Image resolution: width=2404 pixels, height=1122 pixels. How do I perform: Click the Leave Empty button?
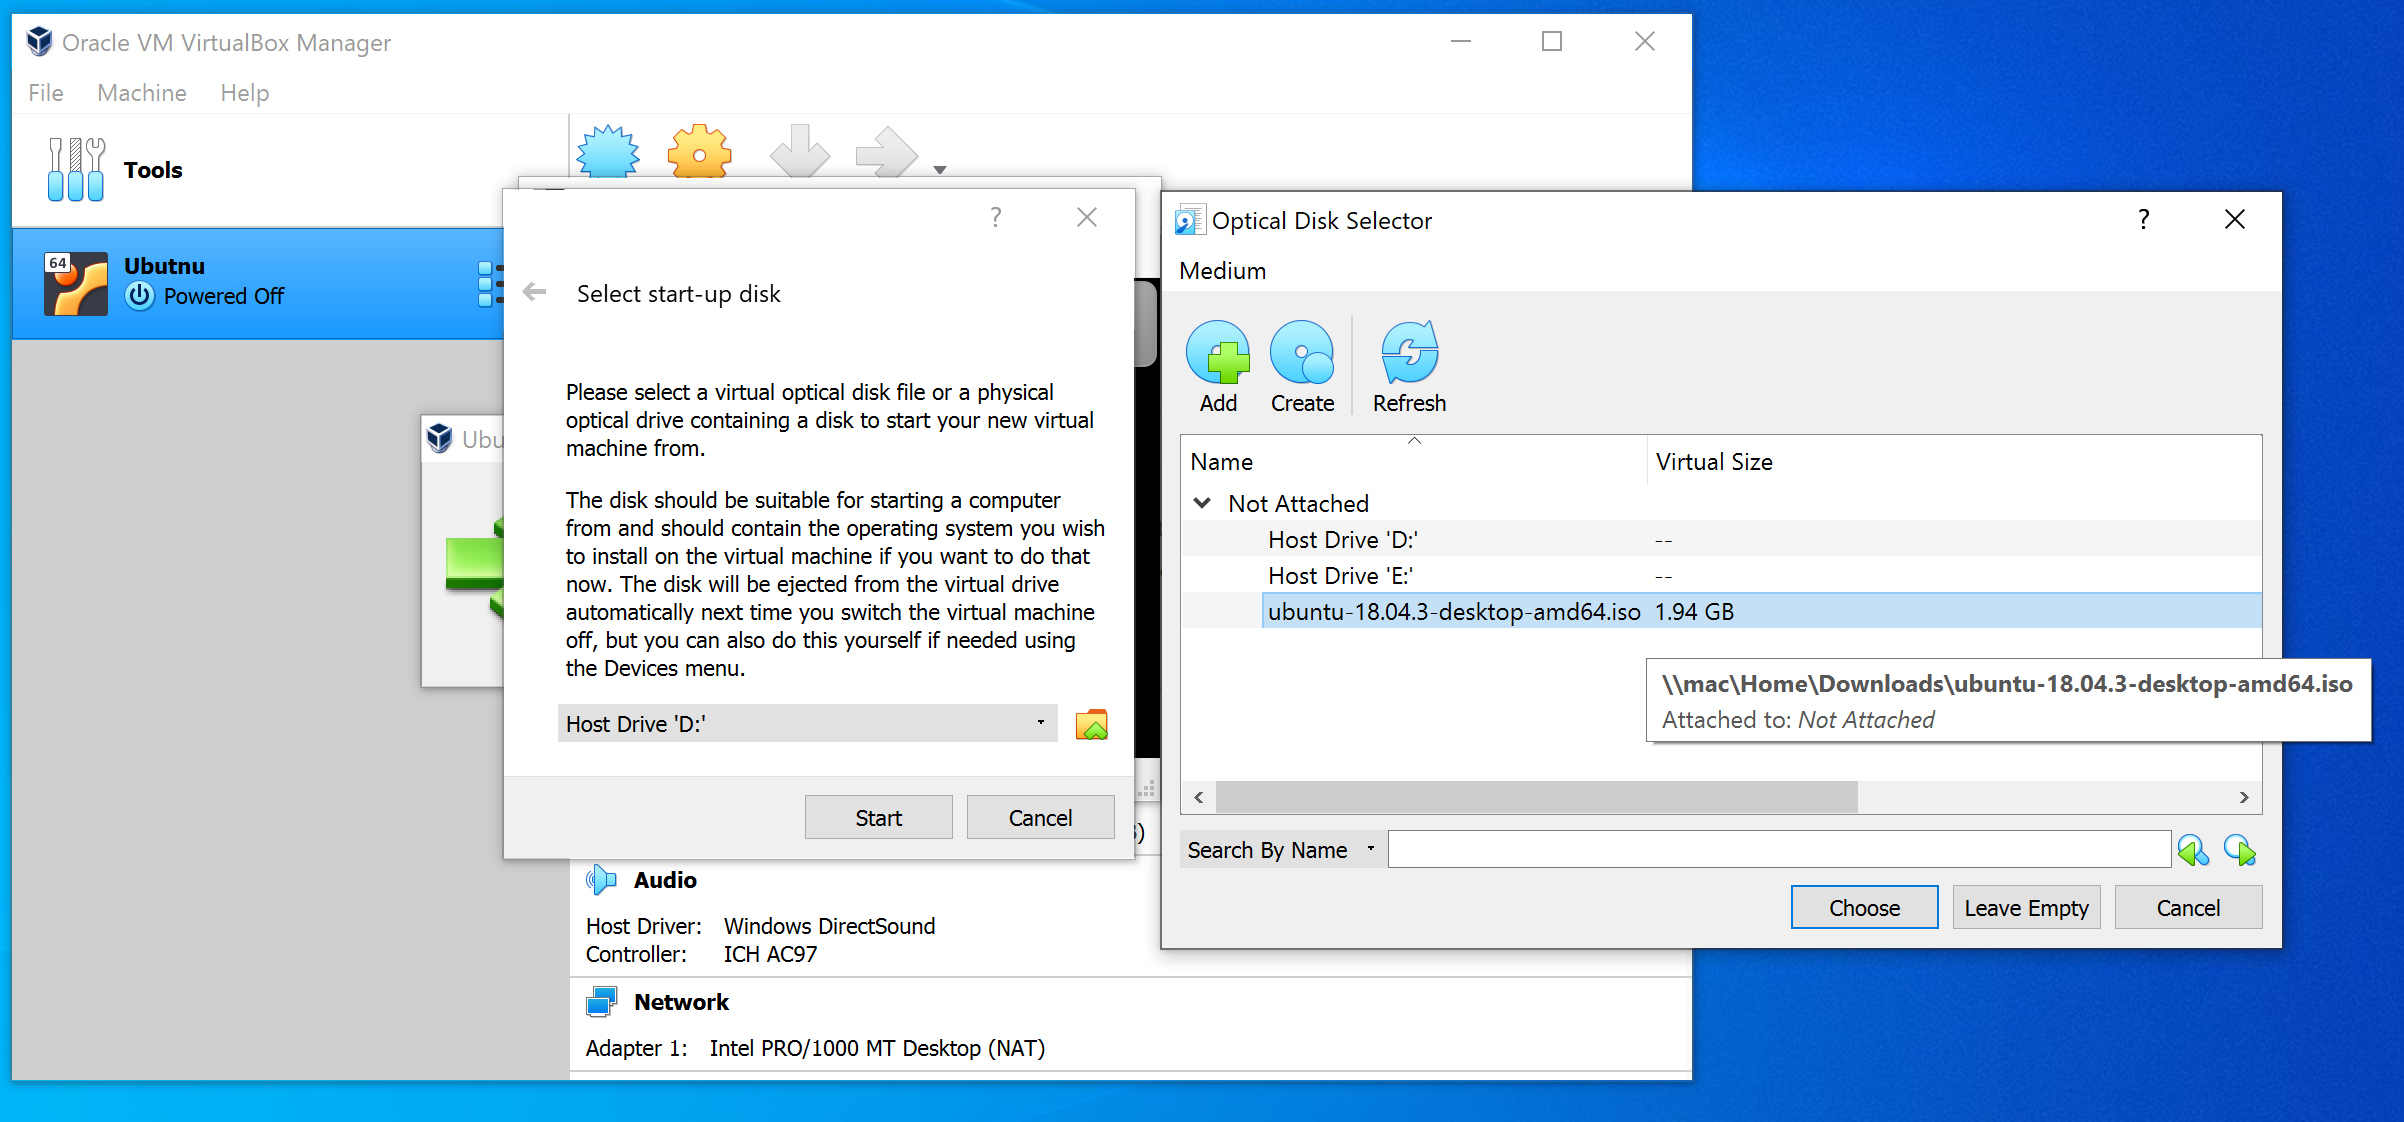(x=2026, y=908)
